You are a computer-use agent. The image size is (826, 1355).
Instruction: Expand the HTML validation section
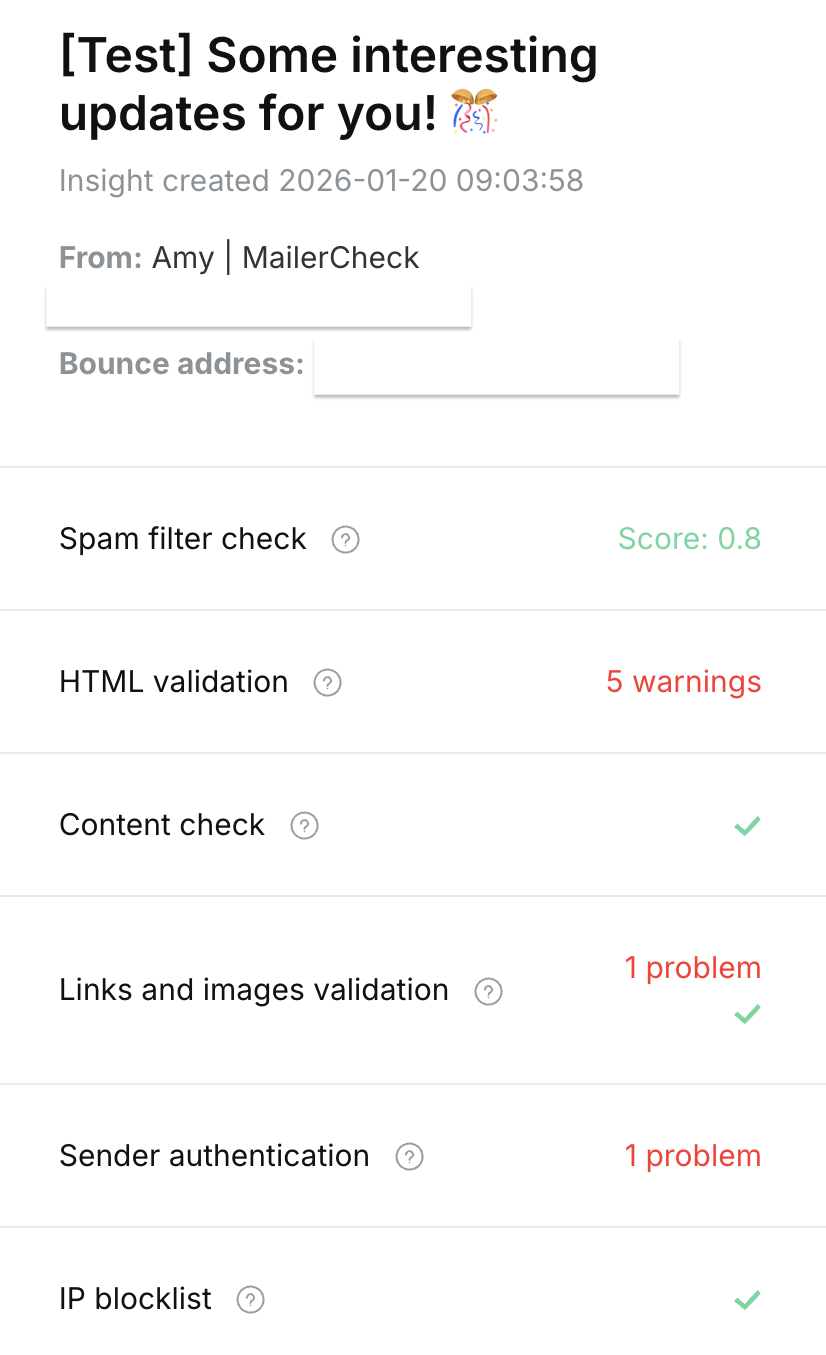(174, 682)
